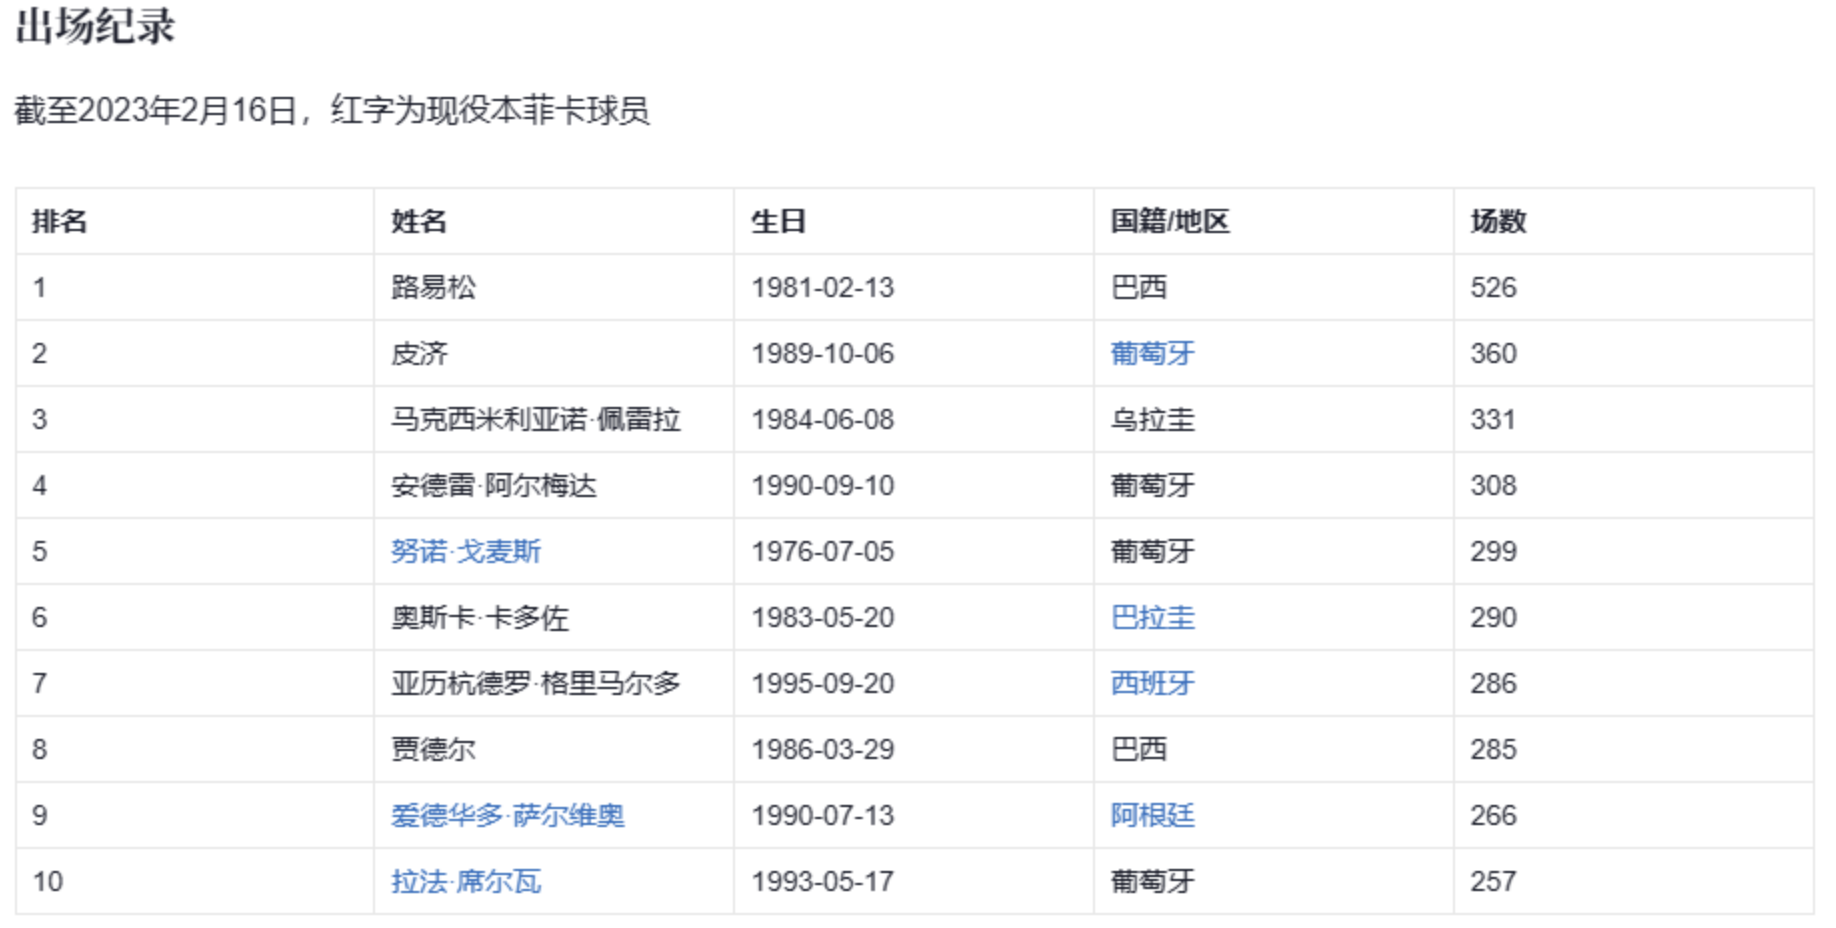Click the appearances value 290
This screenshot has height=928, width=1836.
click(x=1494, y=617)
